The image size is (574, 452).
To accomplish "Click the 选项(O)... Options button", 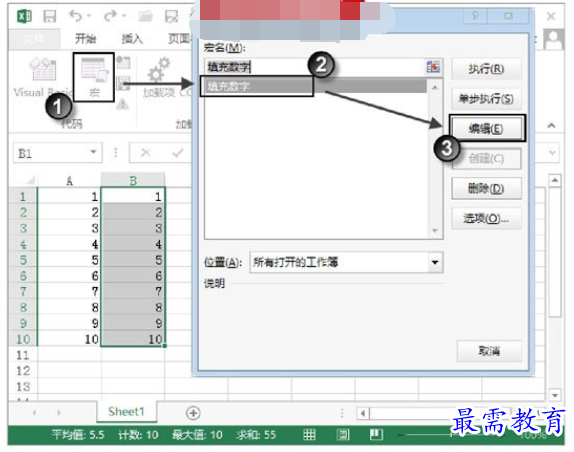I will point(486,218).
